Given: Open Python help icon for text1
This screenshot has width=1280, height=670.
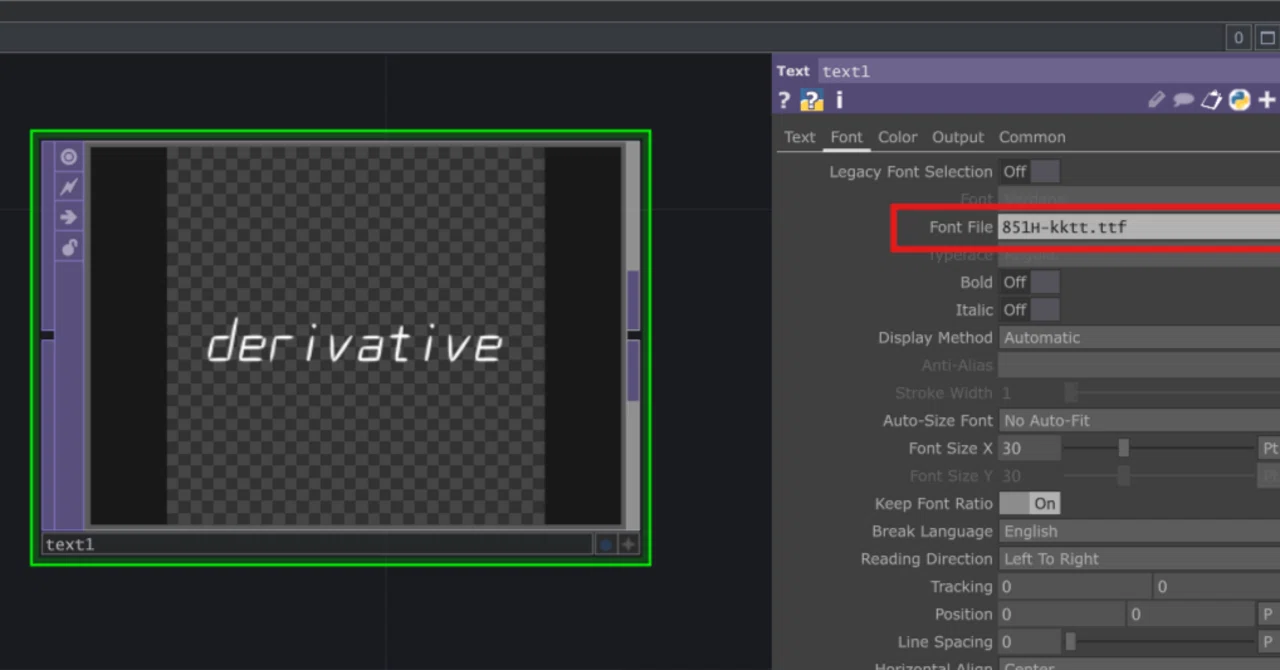Looking at the screenshot, I should coord(812,100).
